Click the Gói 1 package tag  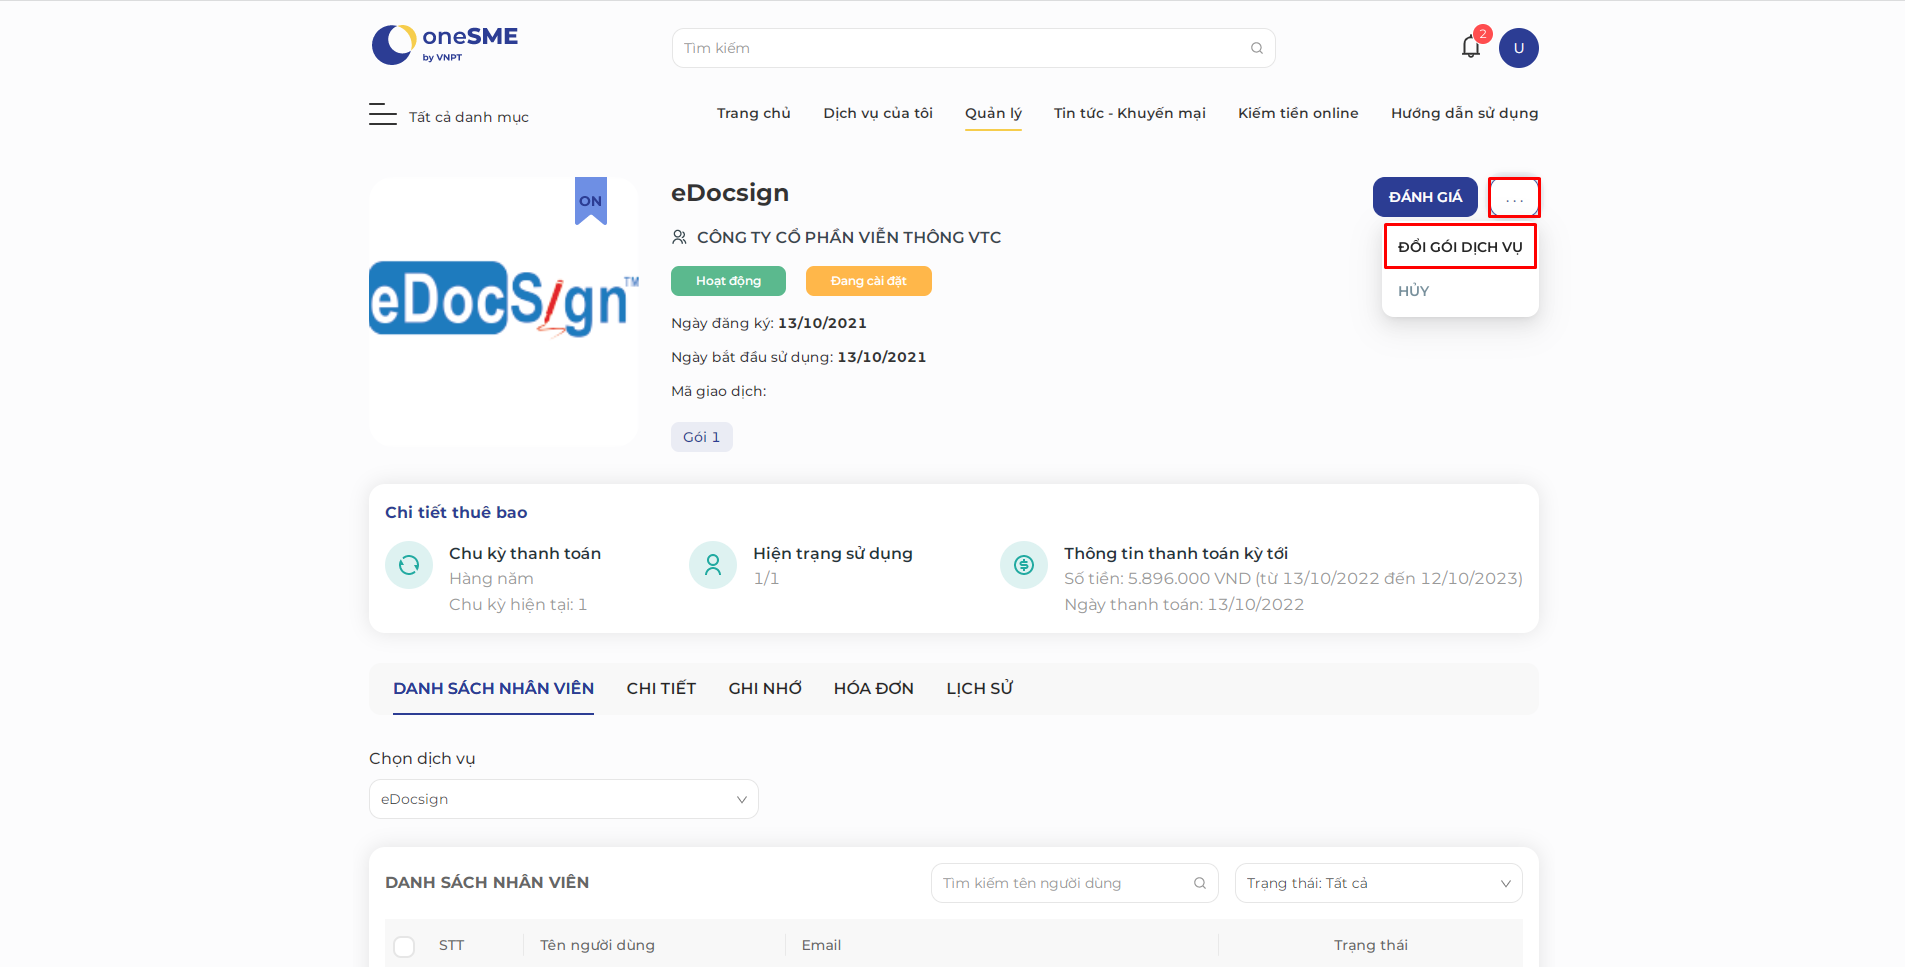[701, 437]
